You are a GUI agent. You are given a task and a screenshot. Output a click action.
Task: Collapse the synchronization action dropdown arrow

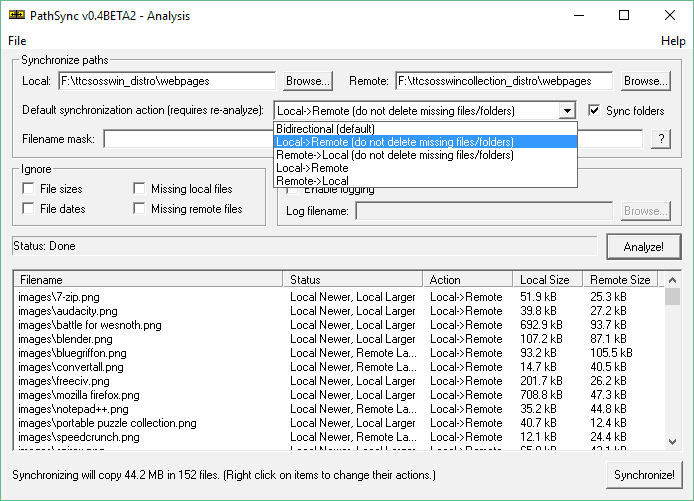[568, 111]
